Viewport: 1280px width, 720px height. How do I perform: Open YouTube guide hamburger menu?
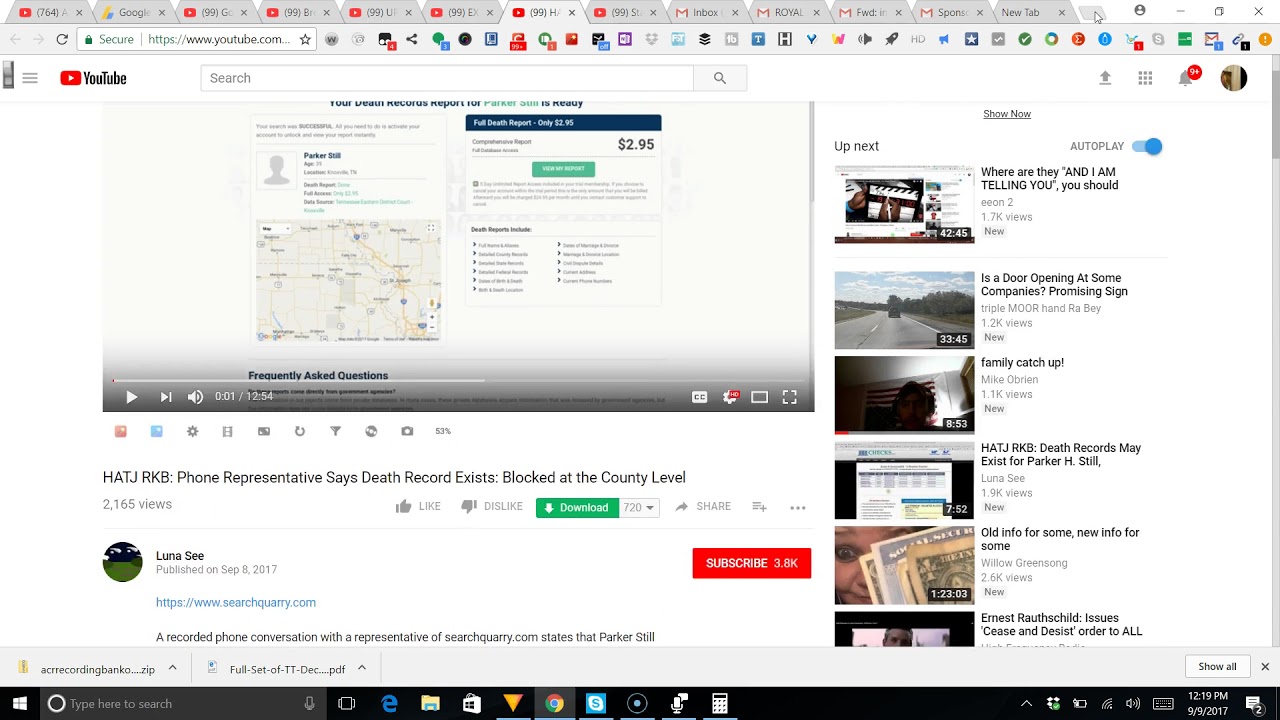click(x=30, y=78)
